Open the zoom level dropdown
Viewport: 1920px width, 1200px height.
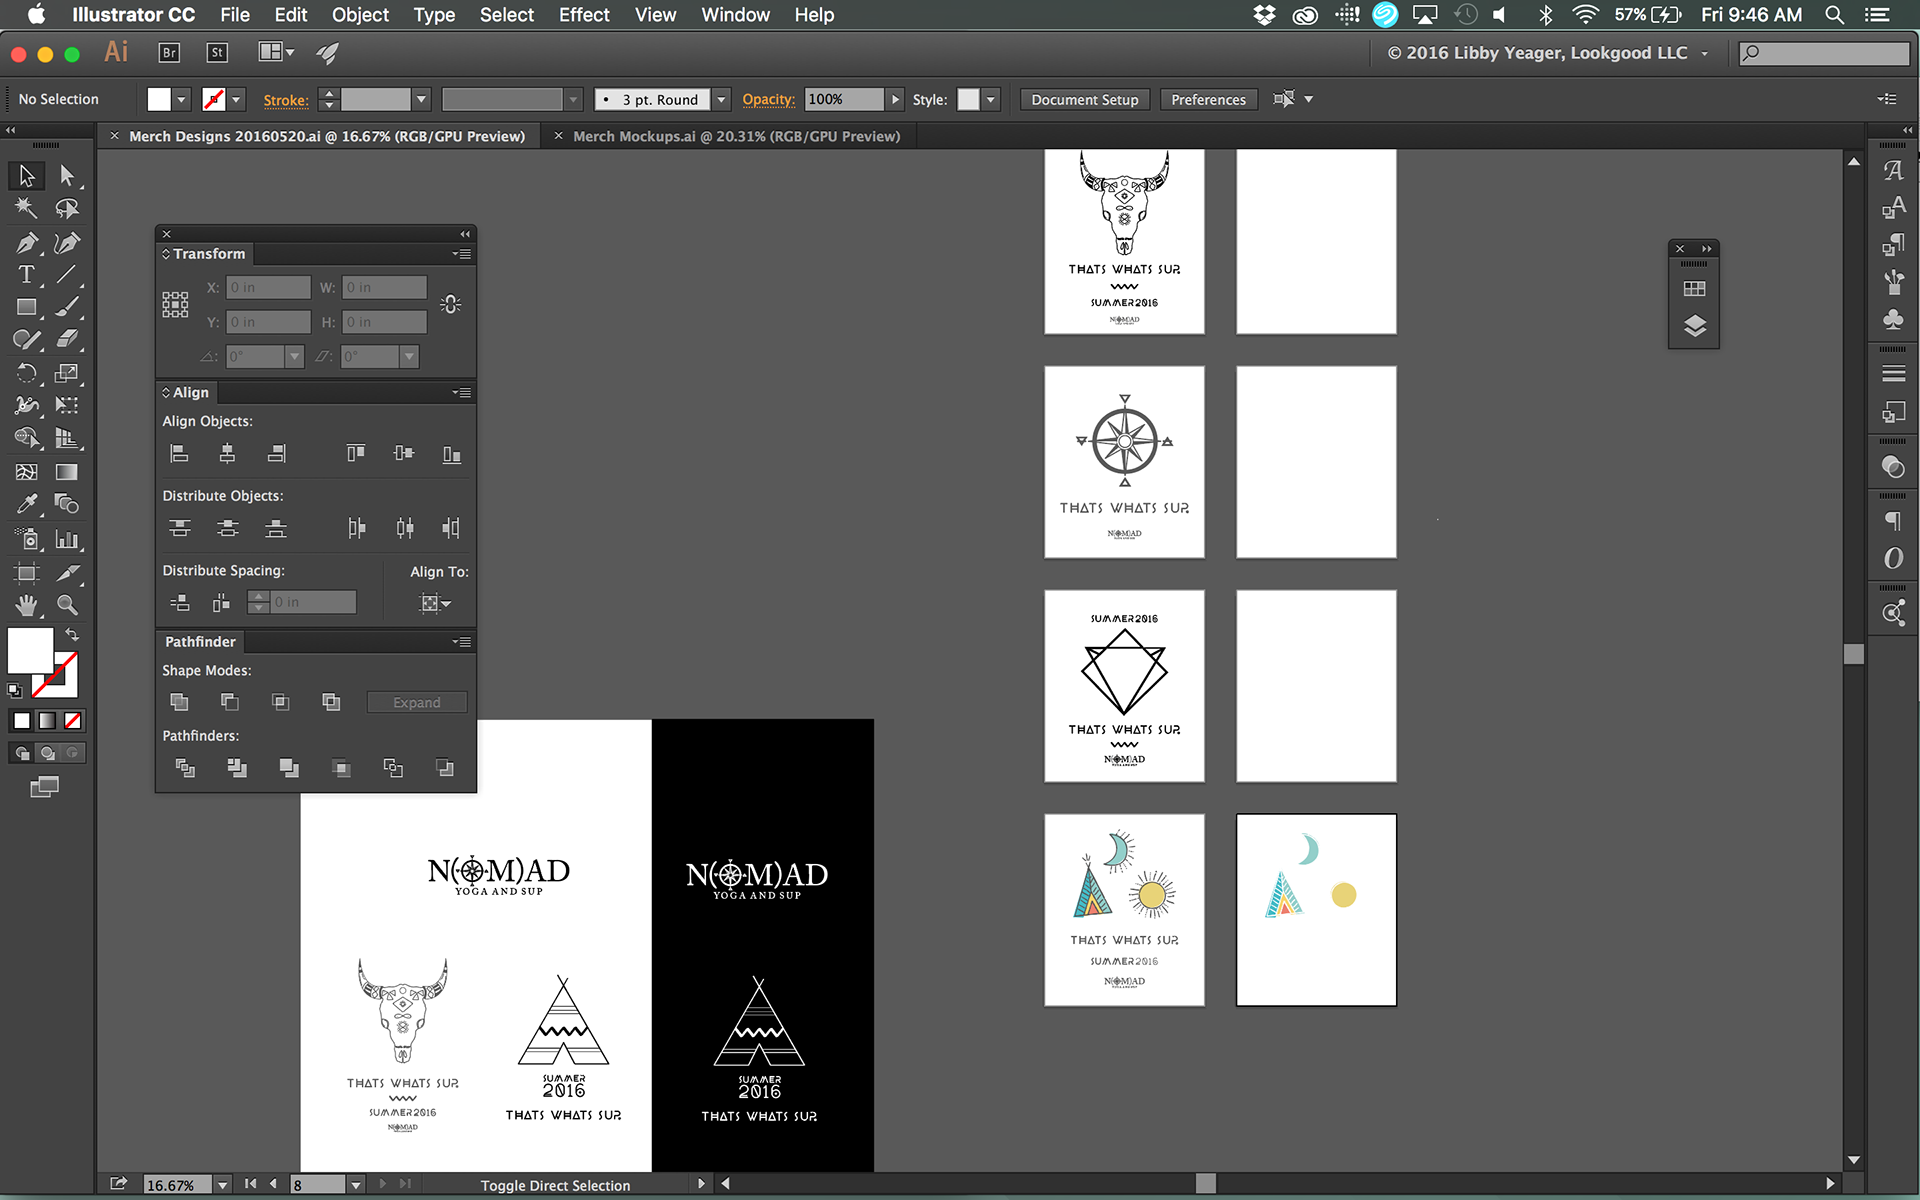click(223, 1185)
